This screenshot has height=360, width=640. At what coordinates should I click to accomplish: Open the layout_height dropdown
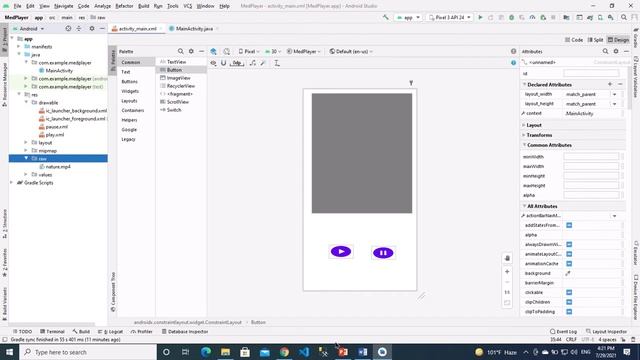[614, 104]
